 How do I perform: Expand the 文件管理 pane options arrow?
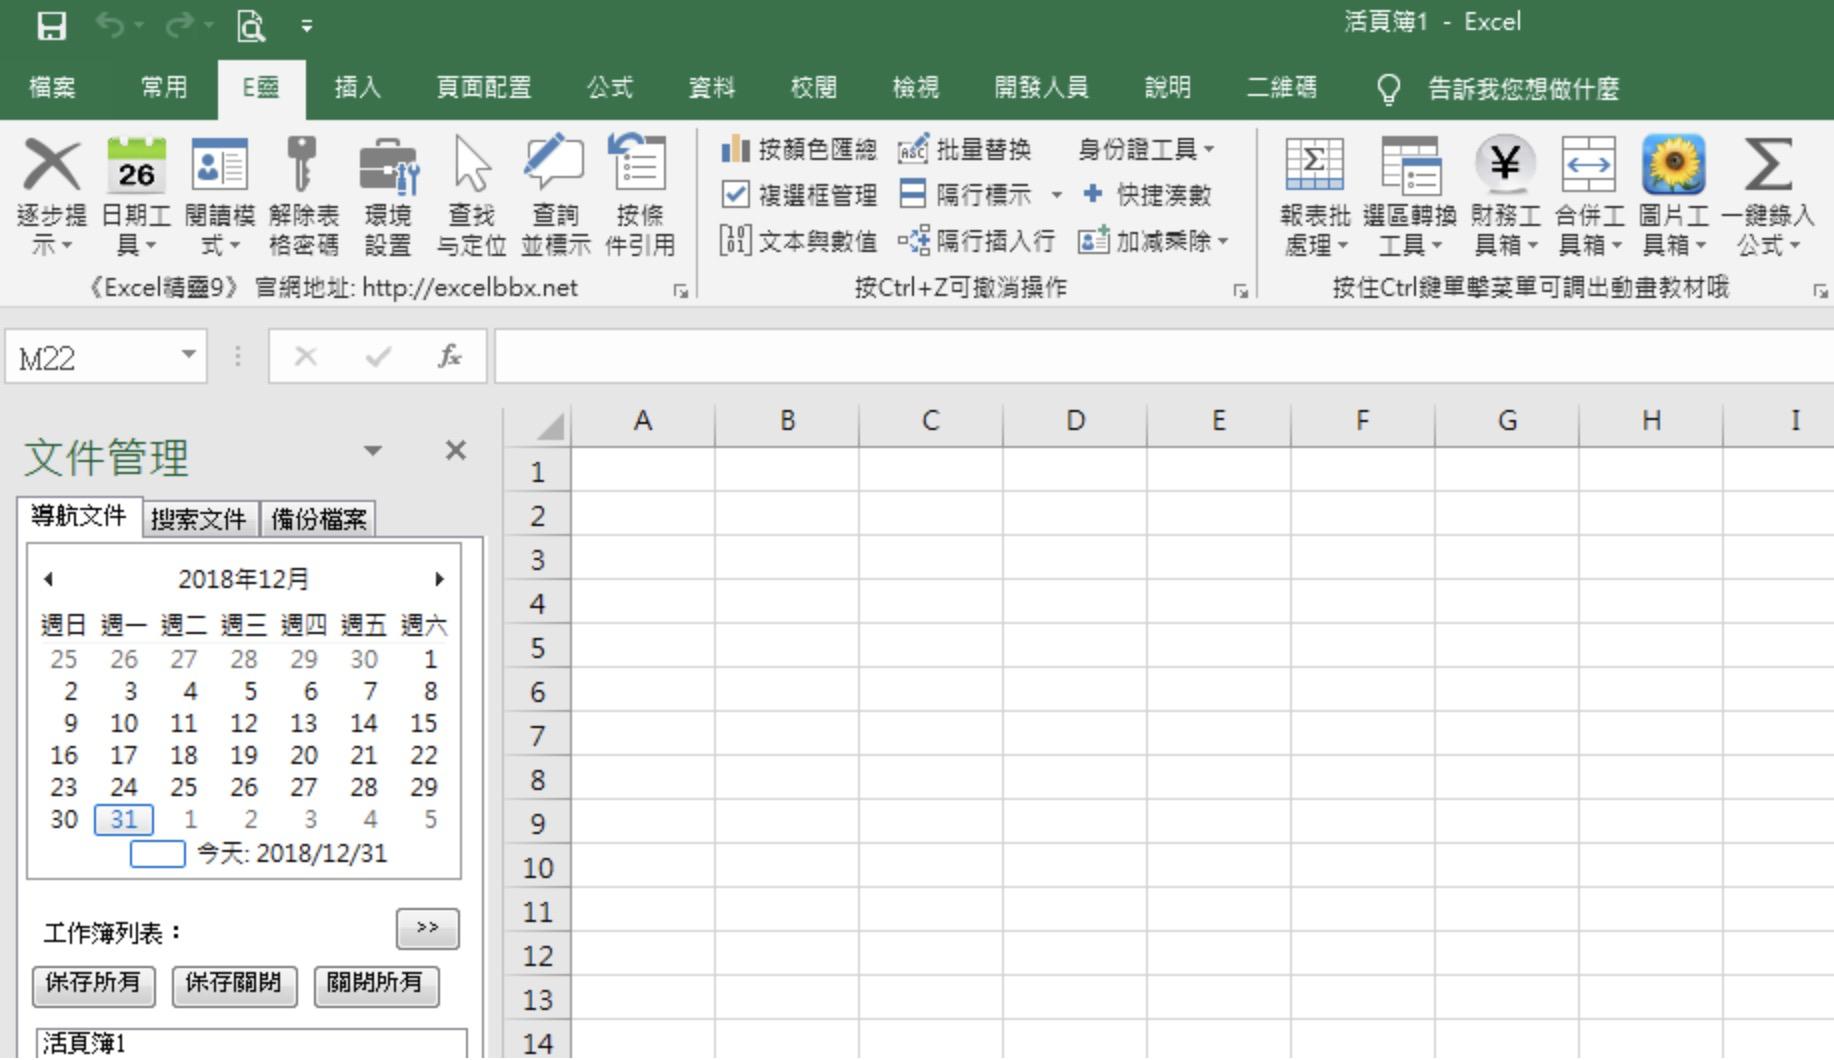pos(373,451)
